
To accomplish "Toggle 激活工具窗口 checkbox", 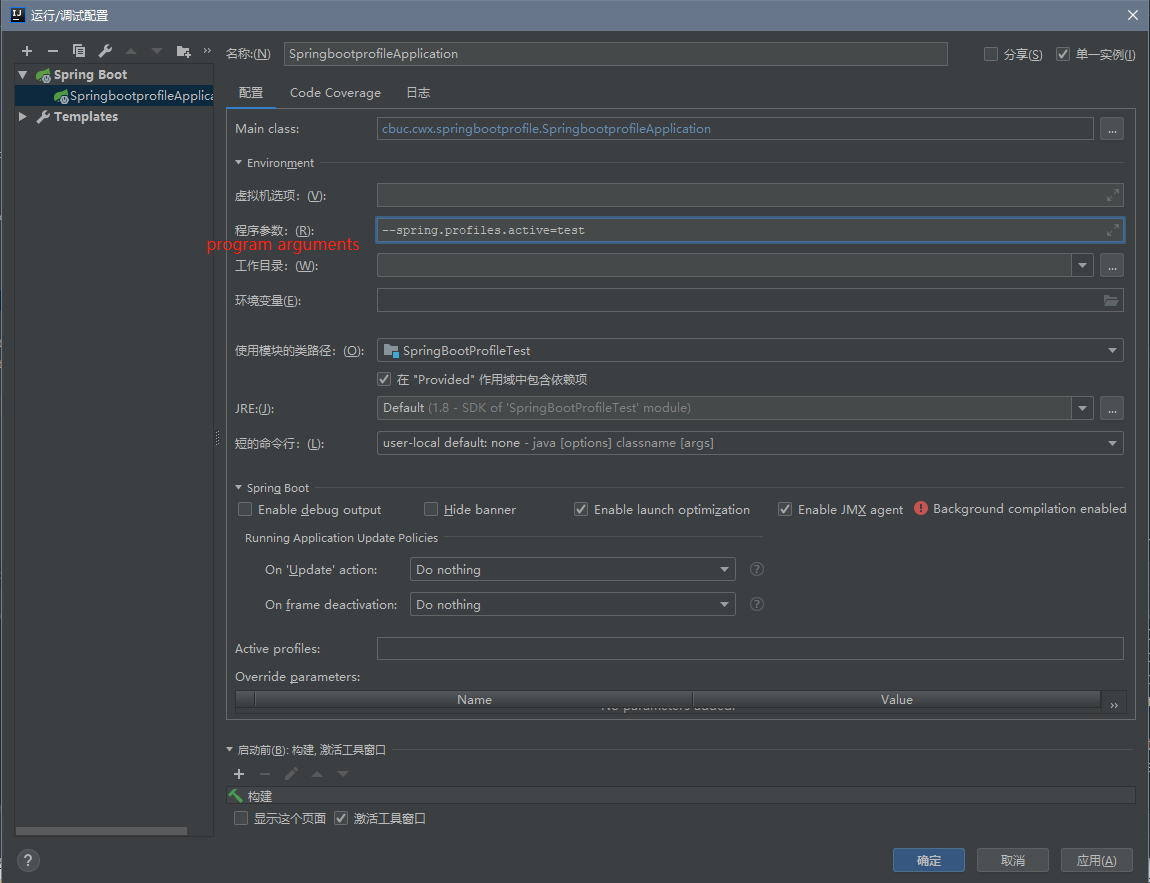I will coord(341,818).
